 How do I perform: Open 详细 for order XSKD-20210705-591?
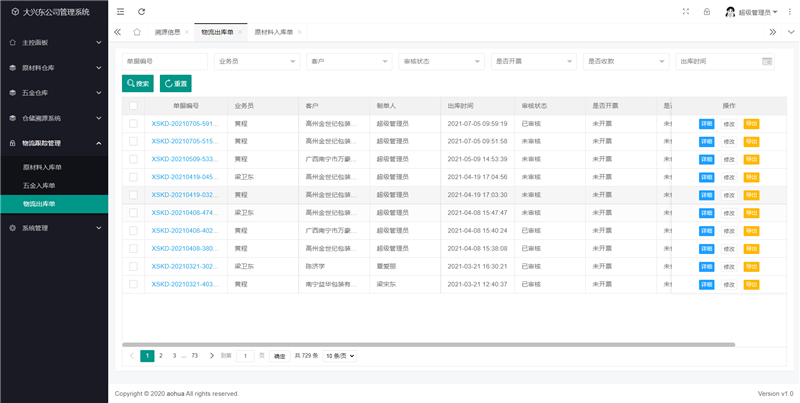[707, 123]
